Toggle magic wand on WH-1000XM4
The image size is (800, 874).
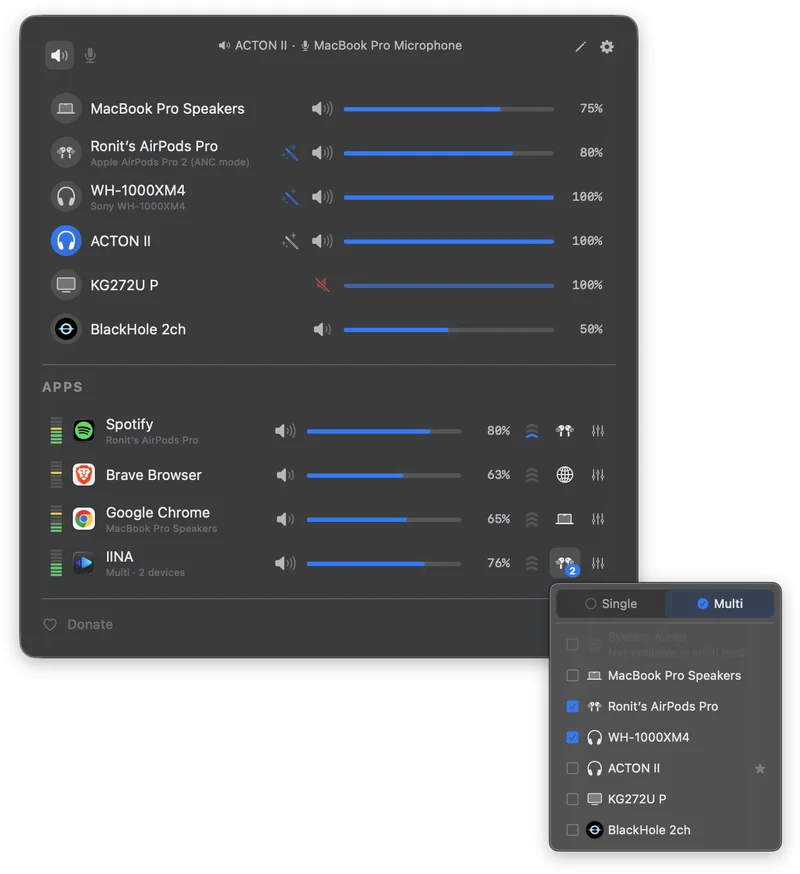tap(290, 196)
